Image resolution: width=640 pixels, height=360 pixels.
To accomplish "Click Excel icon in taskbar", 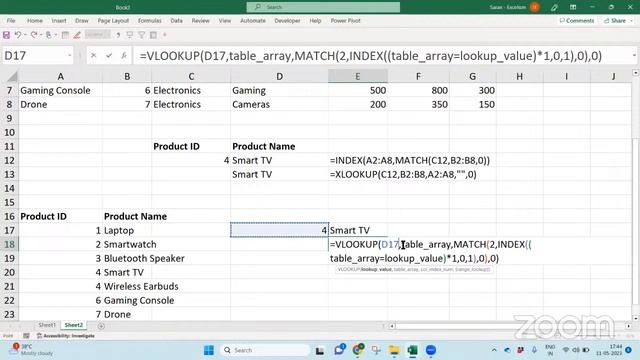I will coord(413,350).
